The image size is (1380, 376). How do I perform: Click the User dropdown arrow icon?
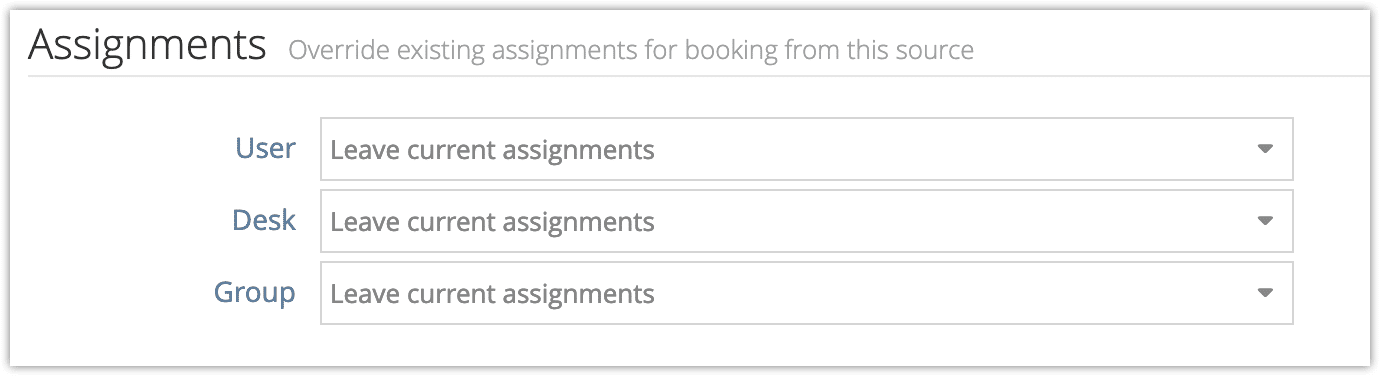pyautogui.click(x=1265, y=149)
